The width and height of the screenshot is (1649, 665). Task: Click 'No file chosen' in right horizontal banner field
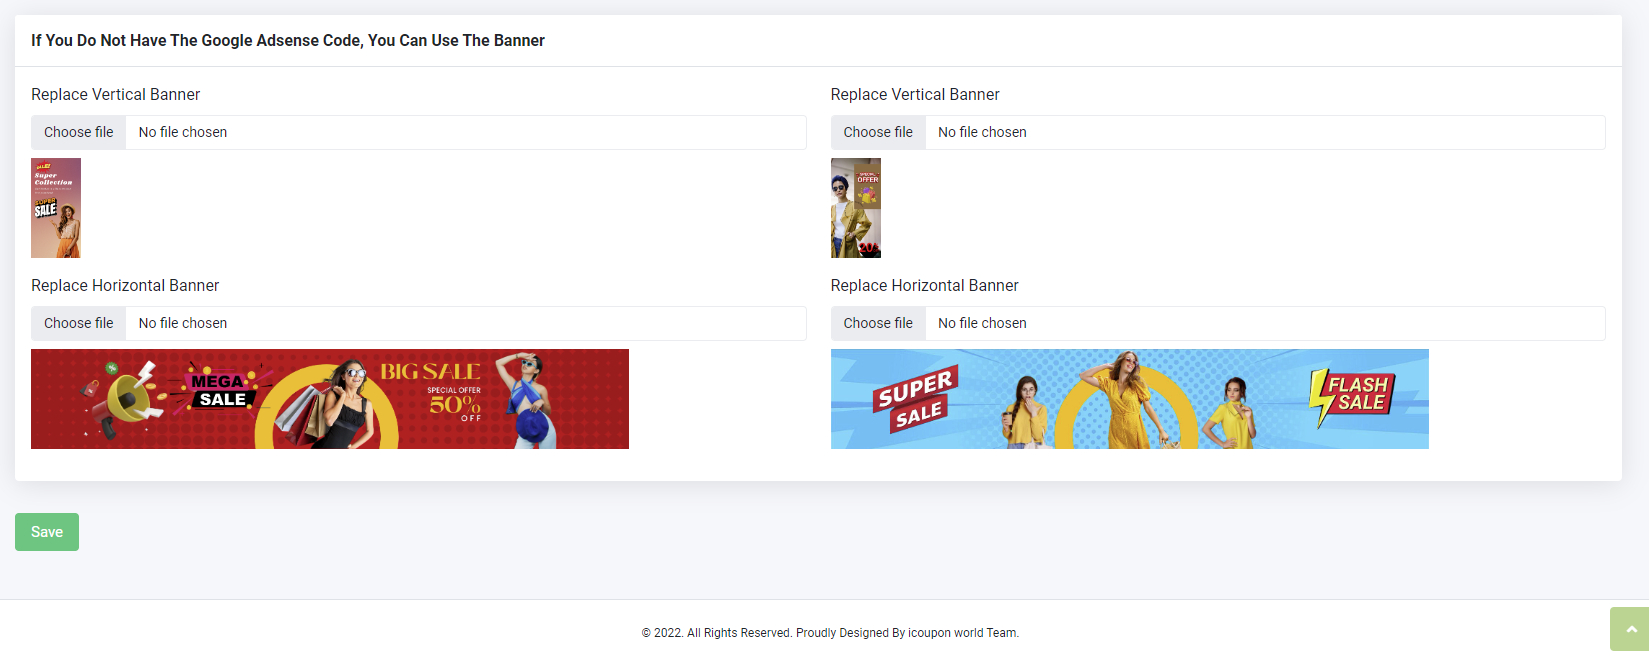pos(982,323)
